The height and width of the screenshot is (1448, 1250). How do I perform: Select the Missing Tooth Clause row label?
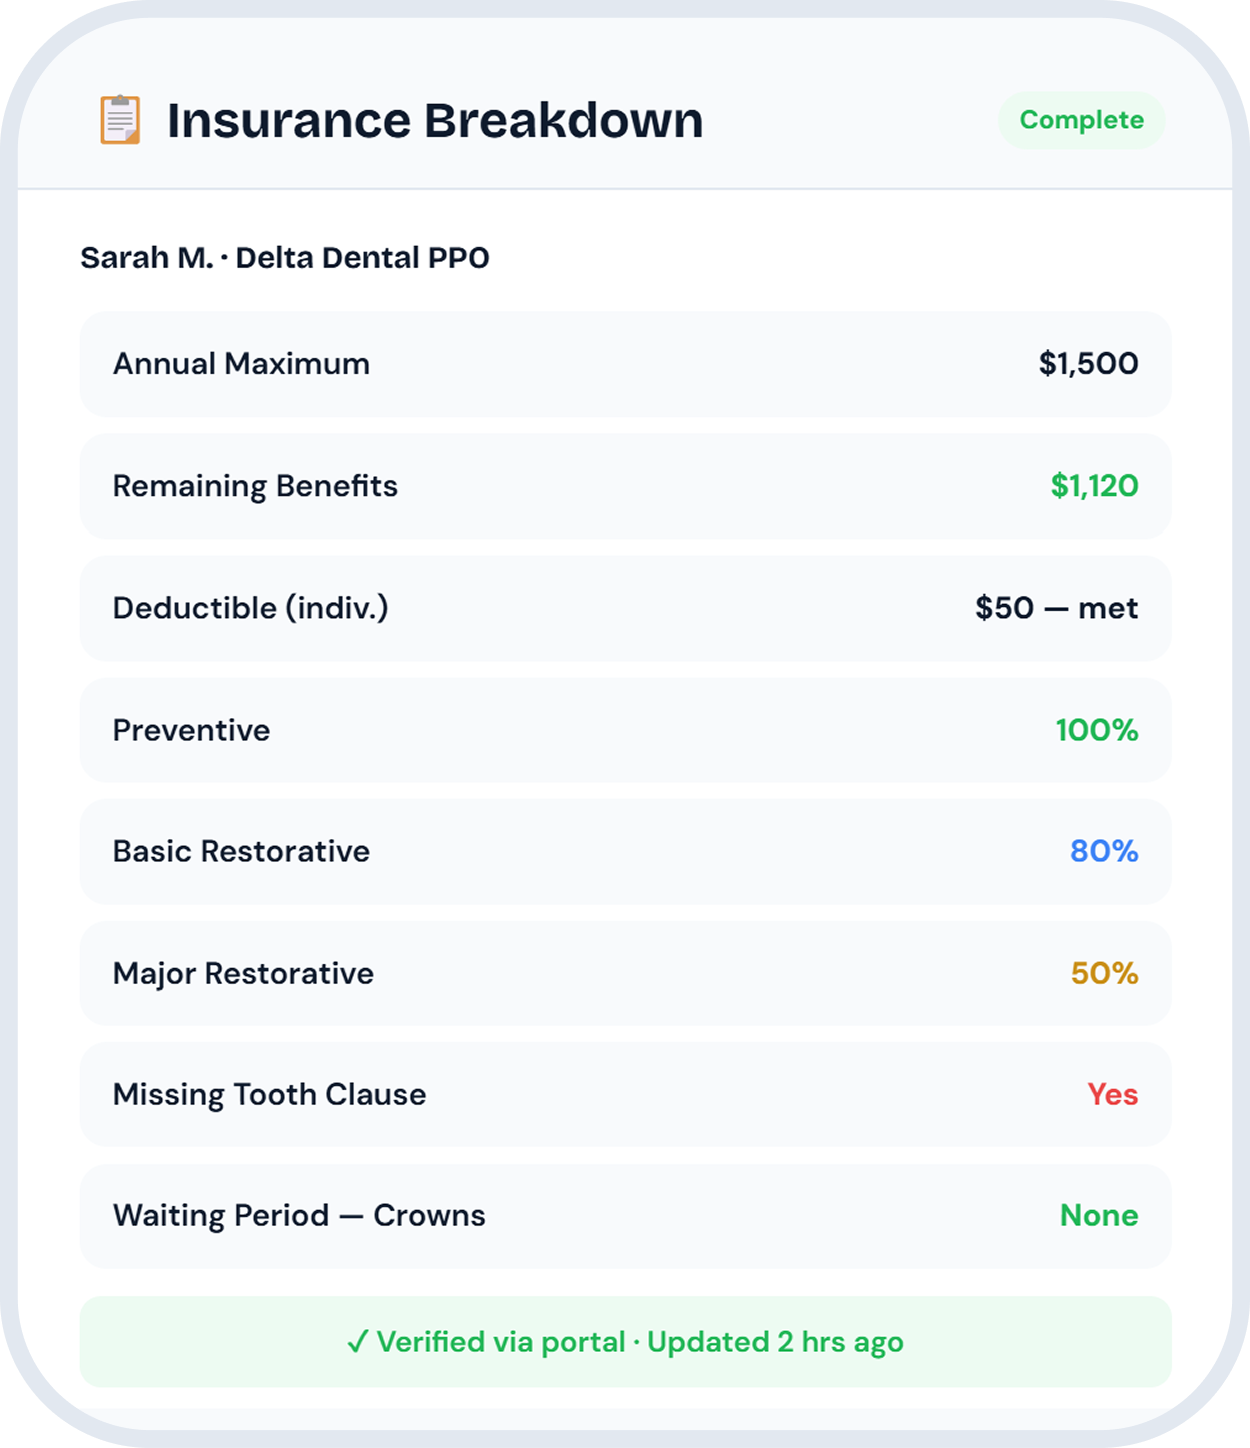click(269, 1094)
